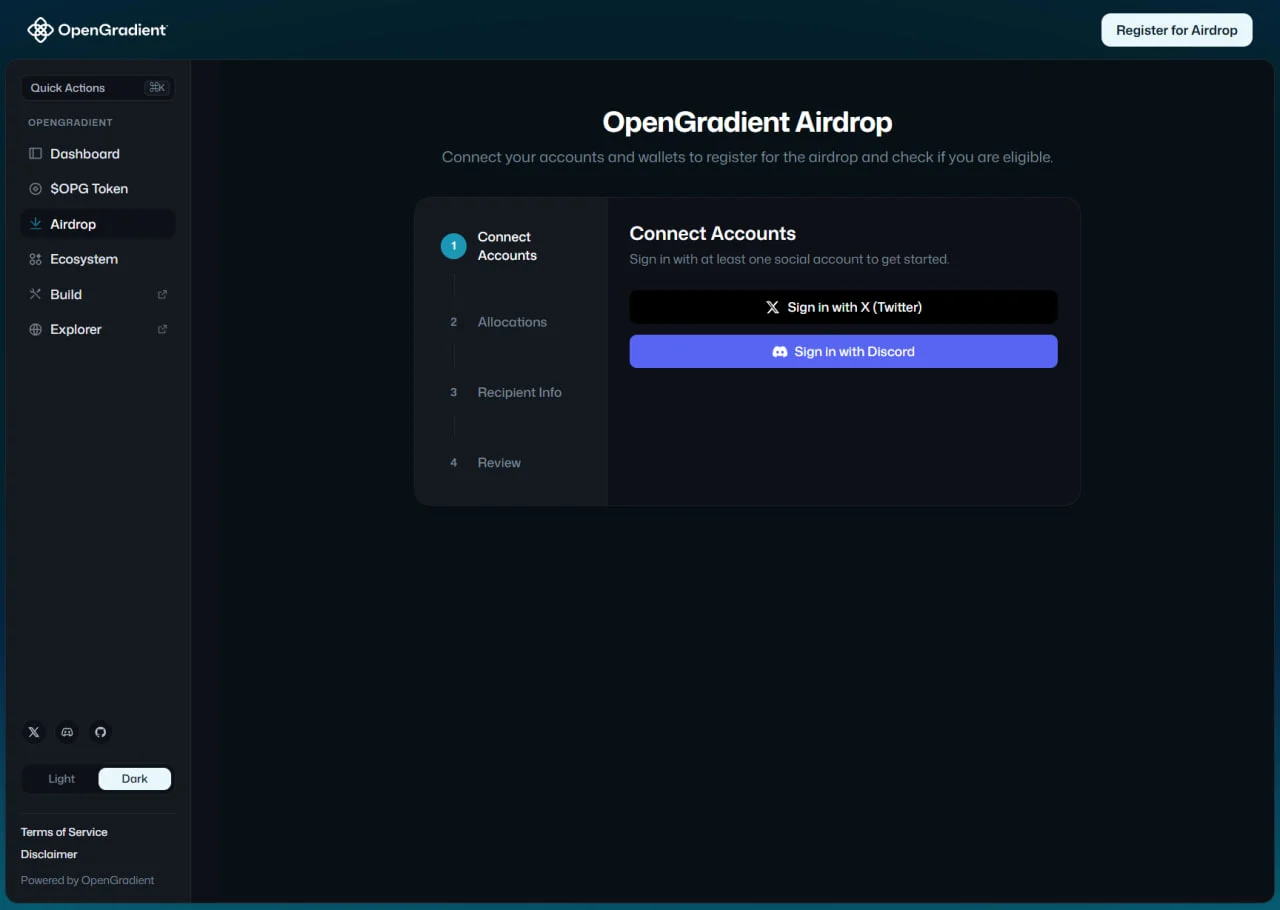Click the ⌘K shortcut badge in Quick Actions
The width and height of the screenshot is (1280, 910).
point(157,88)
